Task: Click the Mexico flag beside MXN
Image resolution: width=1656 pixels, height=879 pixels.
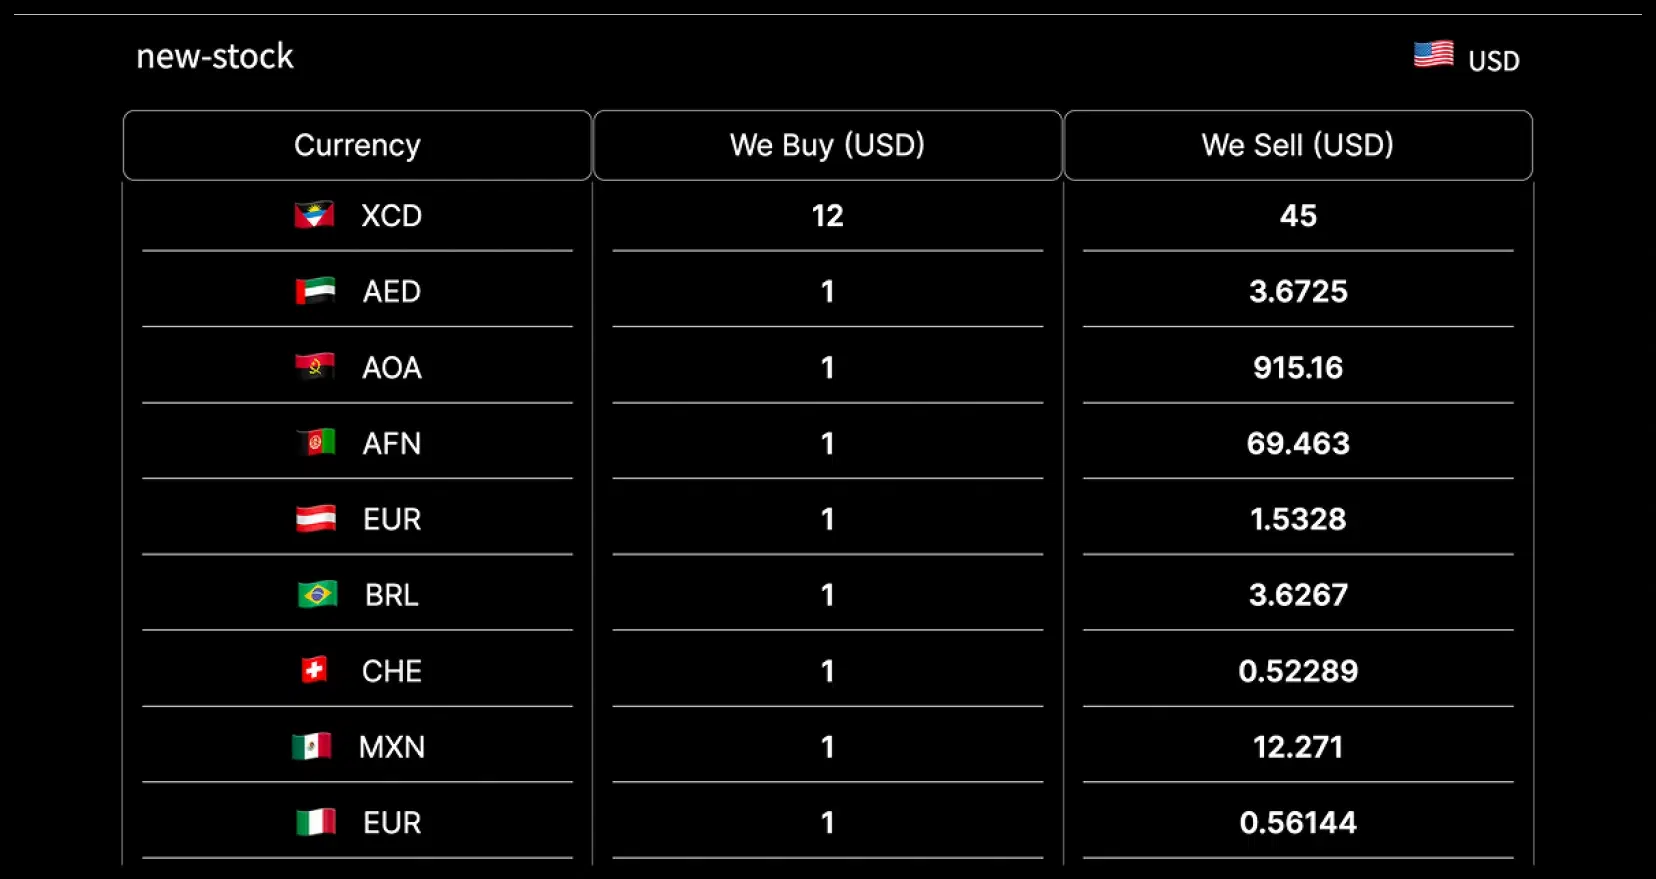Action: coord(312,746)
